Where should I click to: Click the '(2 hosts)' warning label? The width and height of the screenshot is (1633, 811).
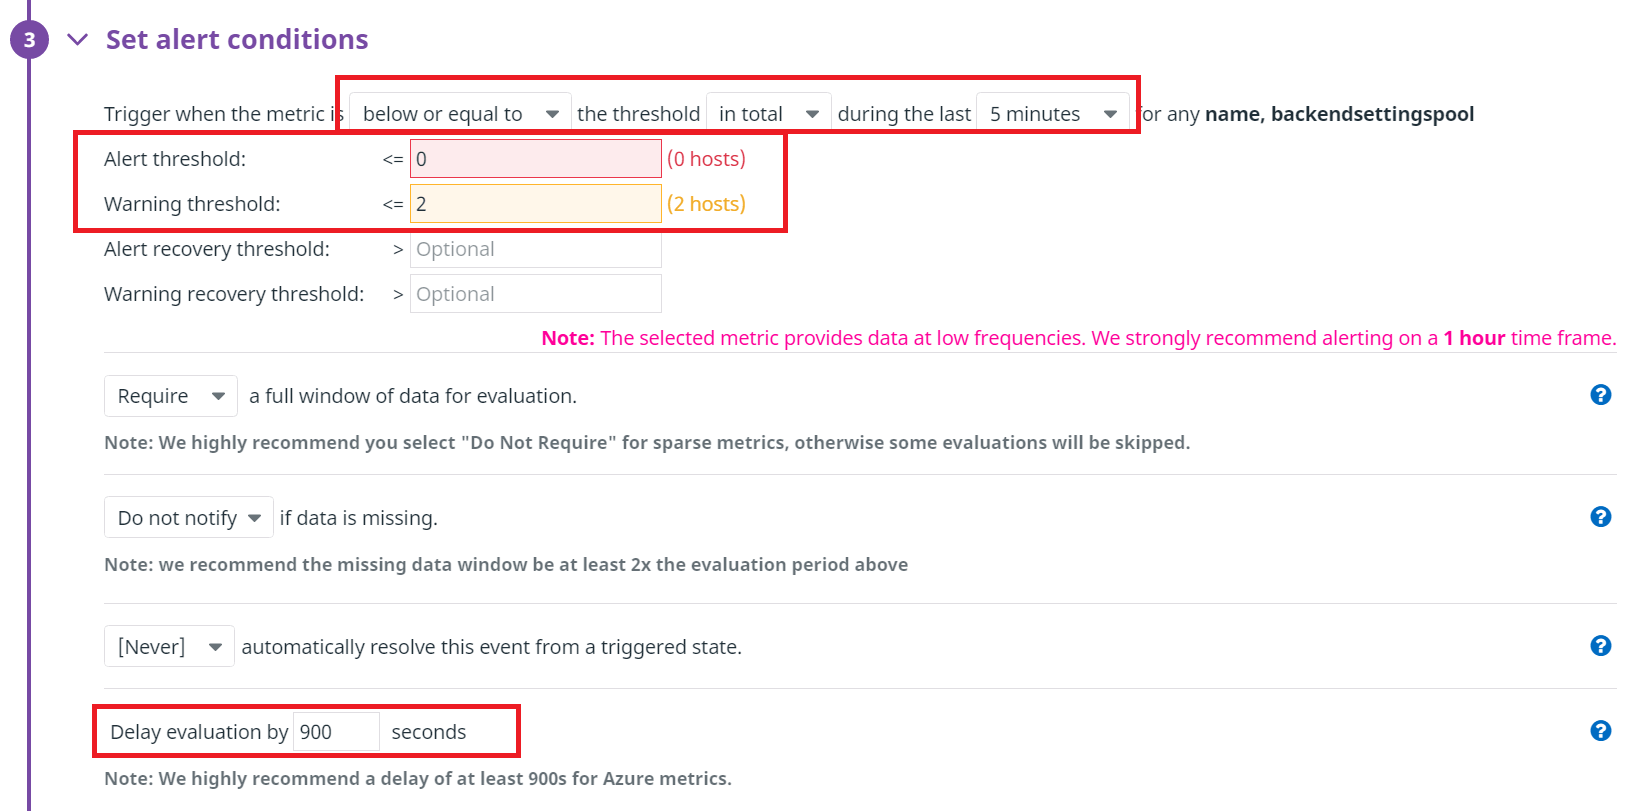pos(706,204)
